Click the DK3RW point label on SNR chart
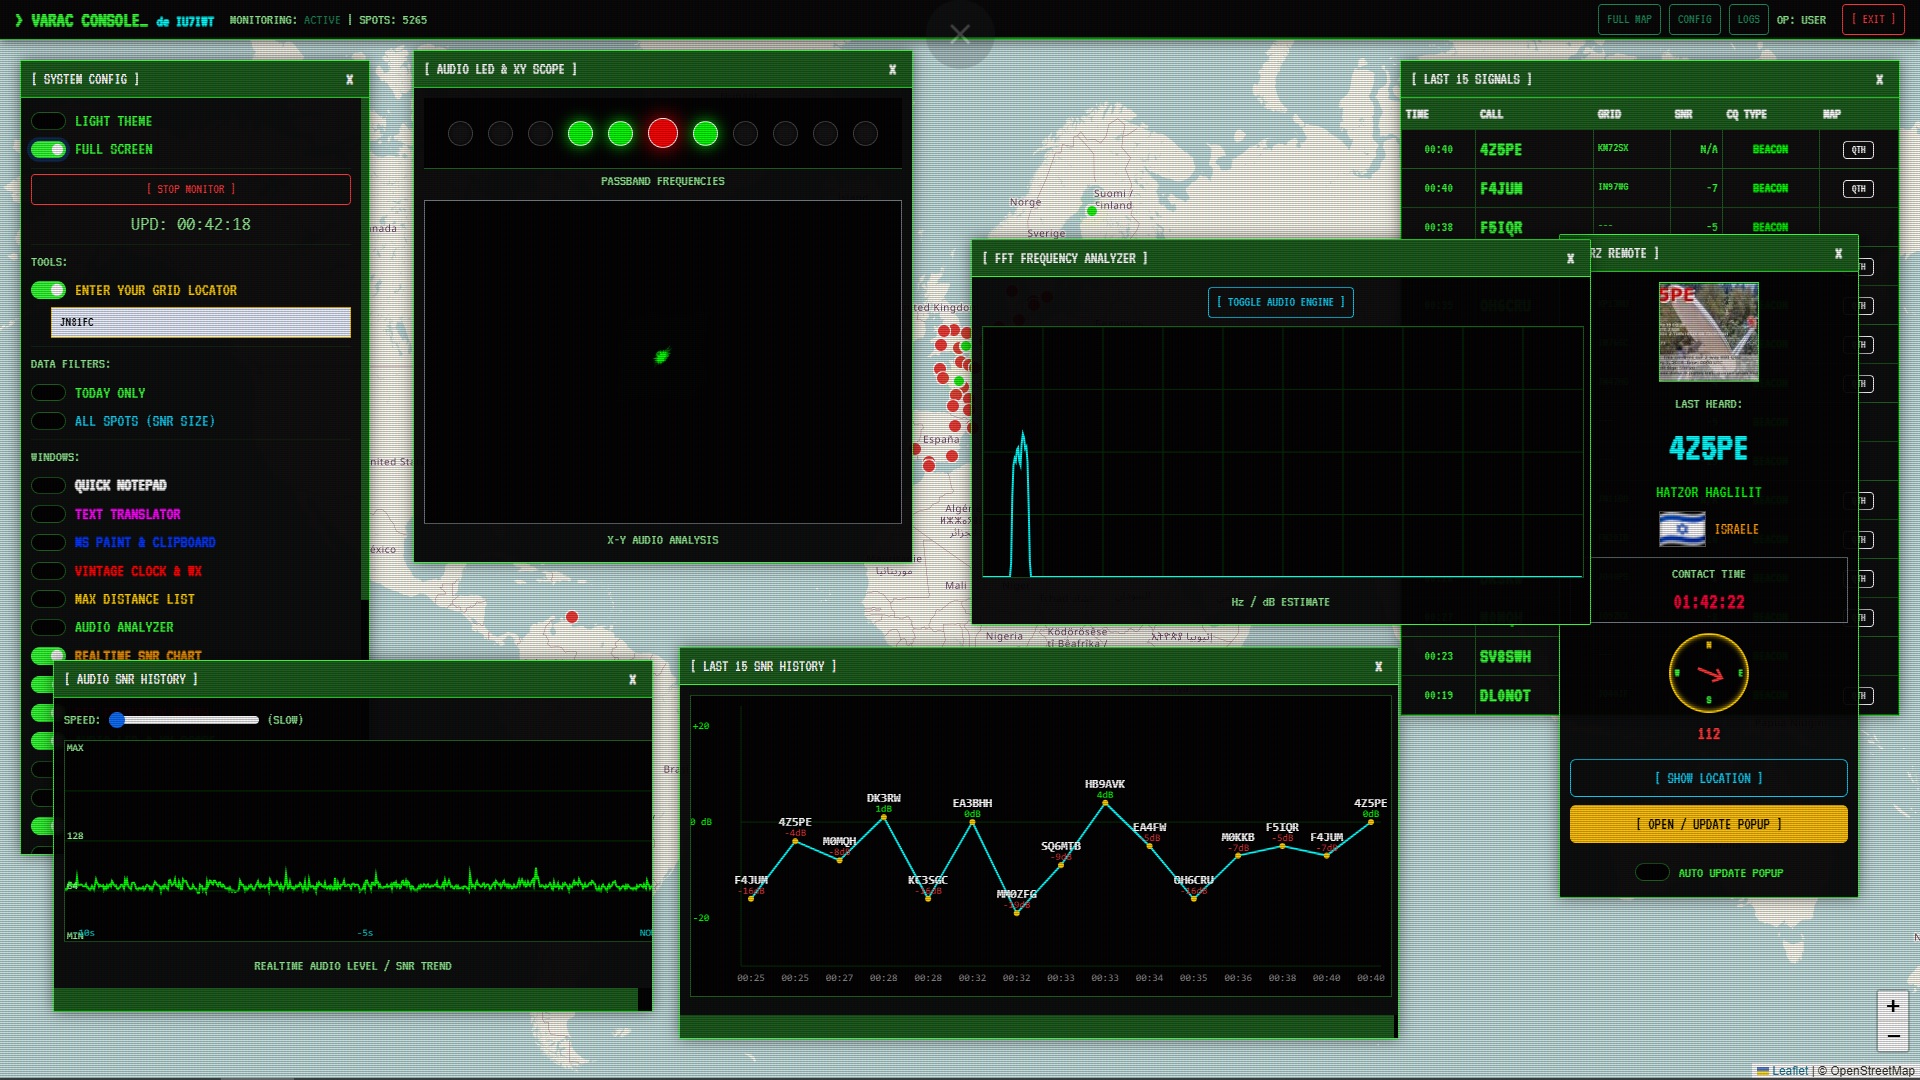Image resolution: width=1920 pixels, height=1080 pixels. pyautogui.click(x=883, y=798)
